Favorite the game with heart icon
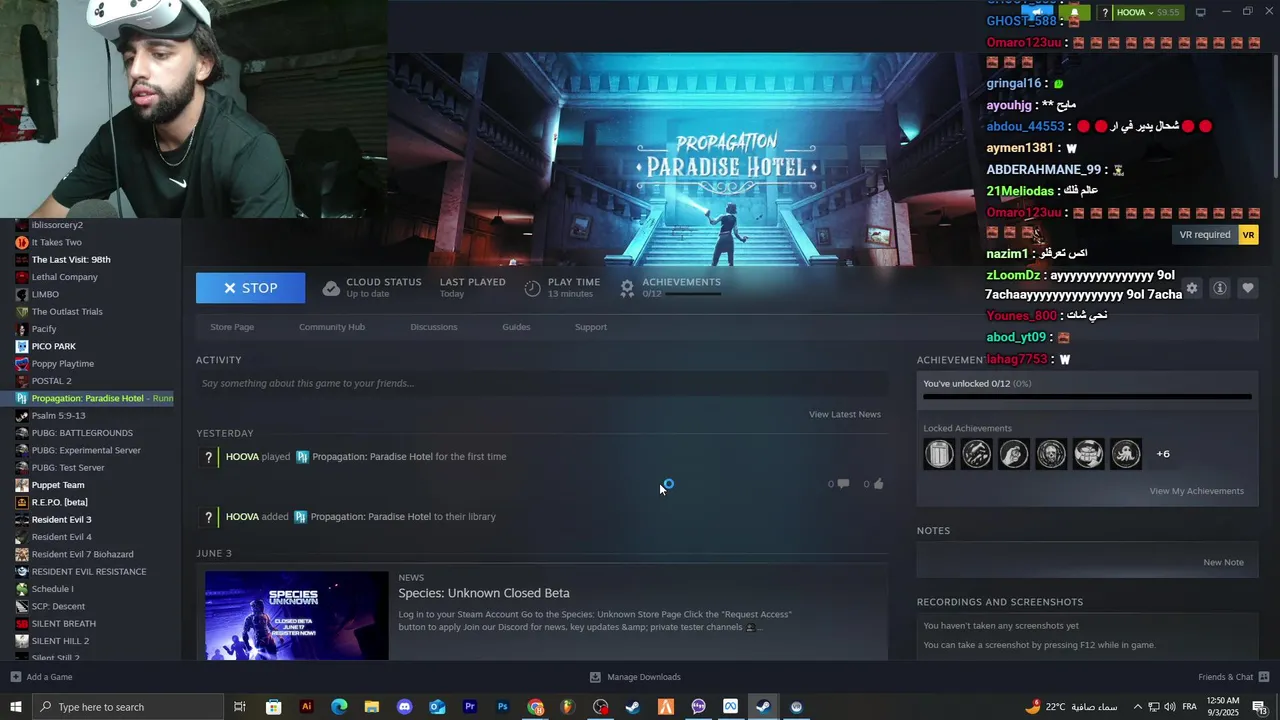 pyautogui.click(x=1248, y=288)
